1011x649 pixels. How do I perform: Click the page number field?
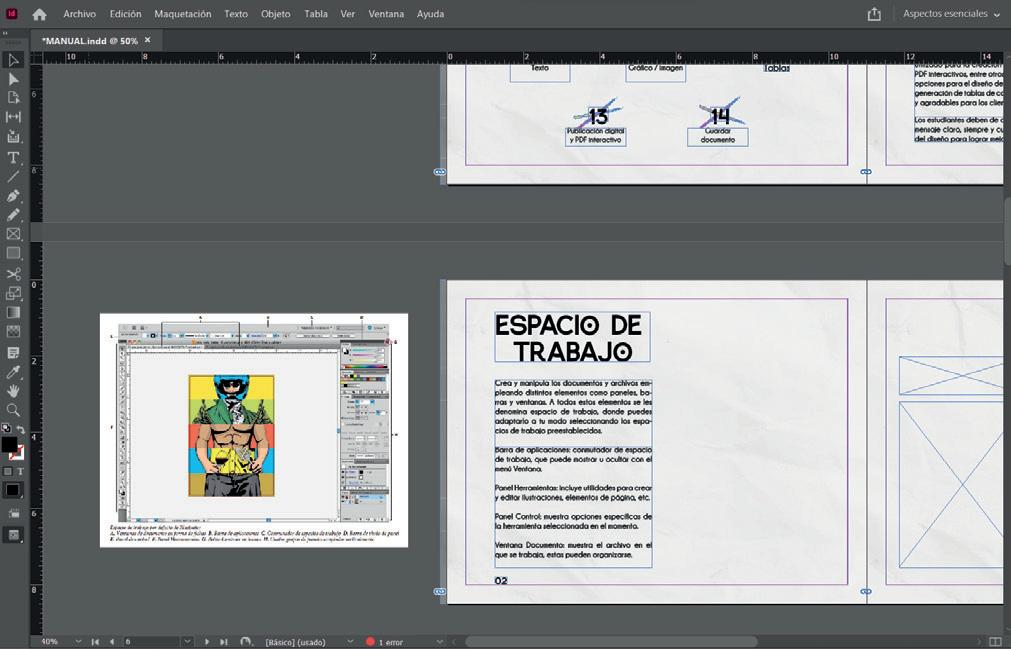tap(152, 642)
